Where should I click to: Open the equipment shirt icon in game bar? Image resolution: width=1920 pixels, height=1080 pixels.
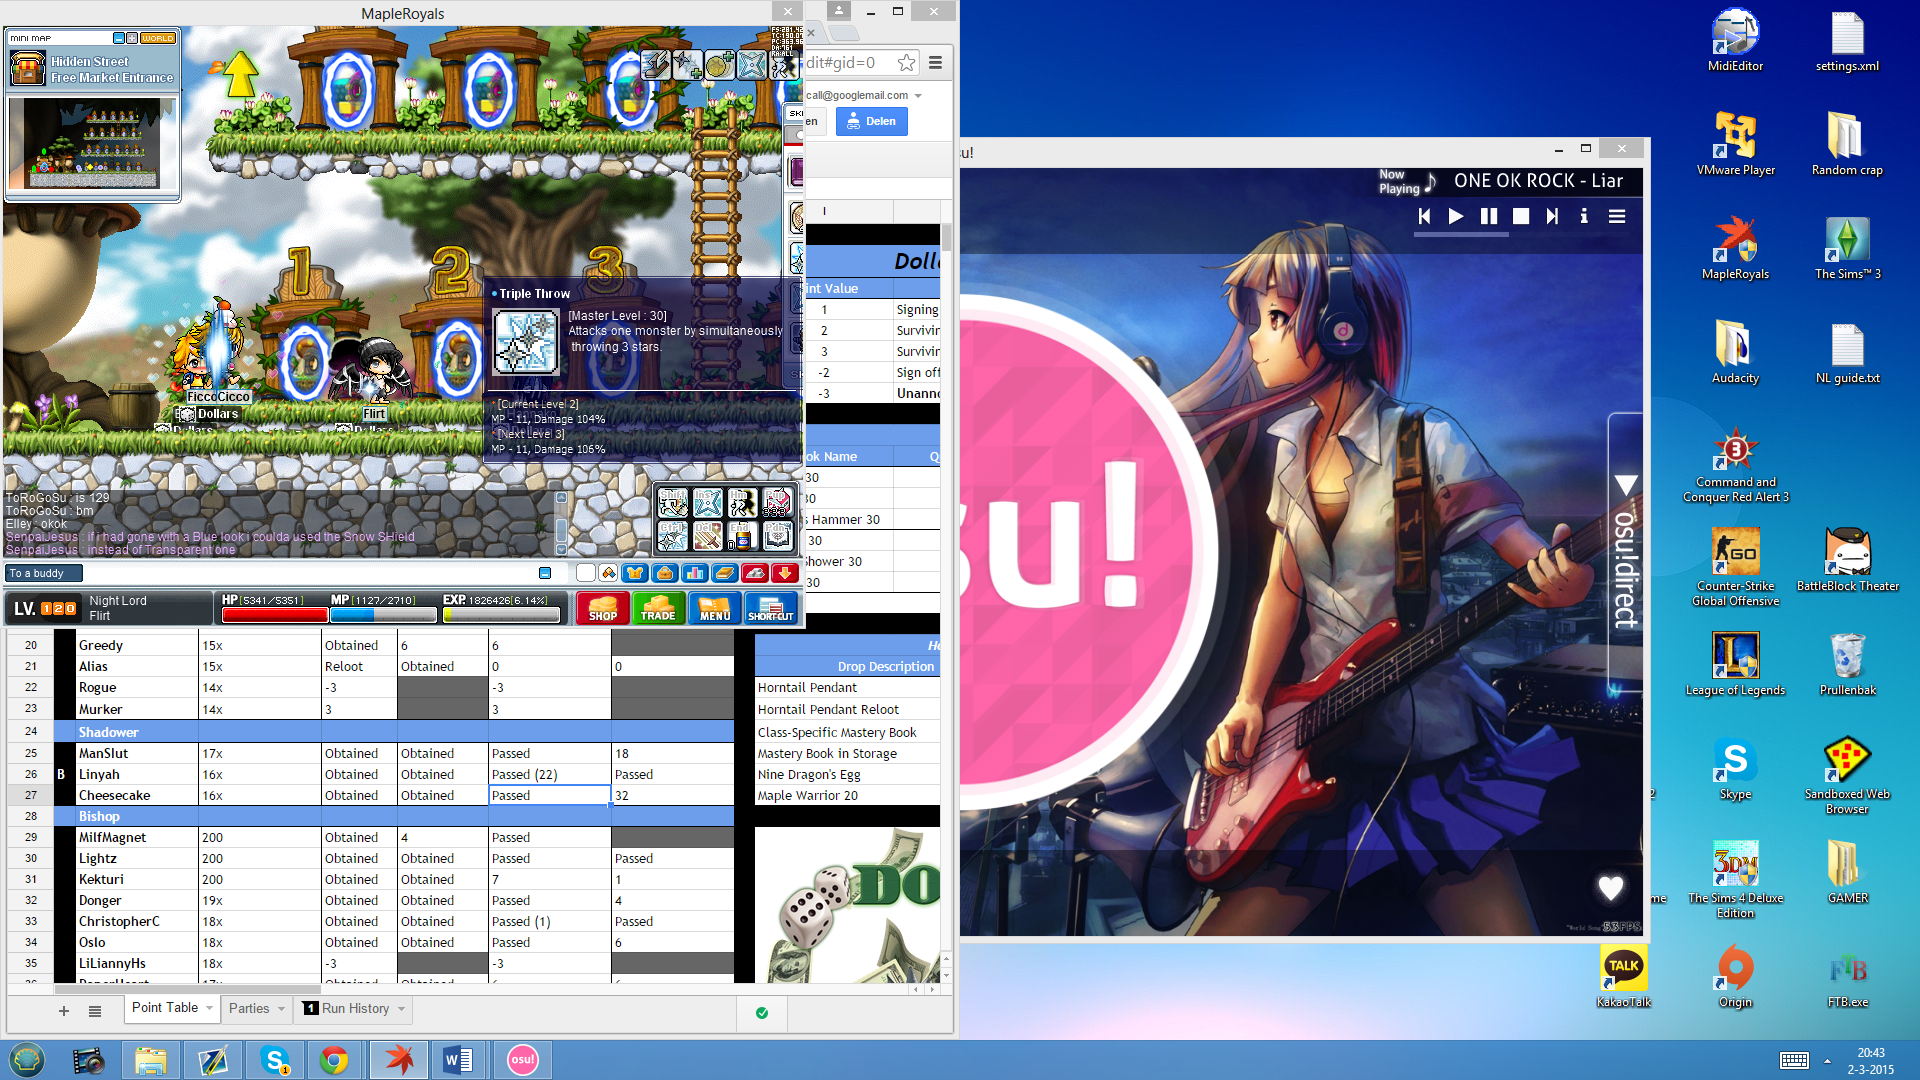pos(635,573)
